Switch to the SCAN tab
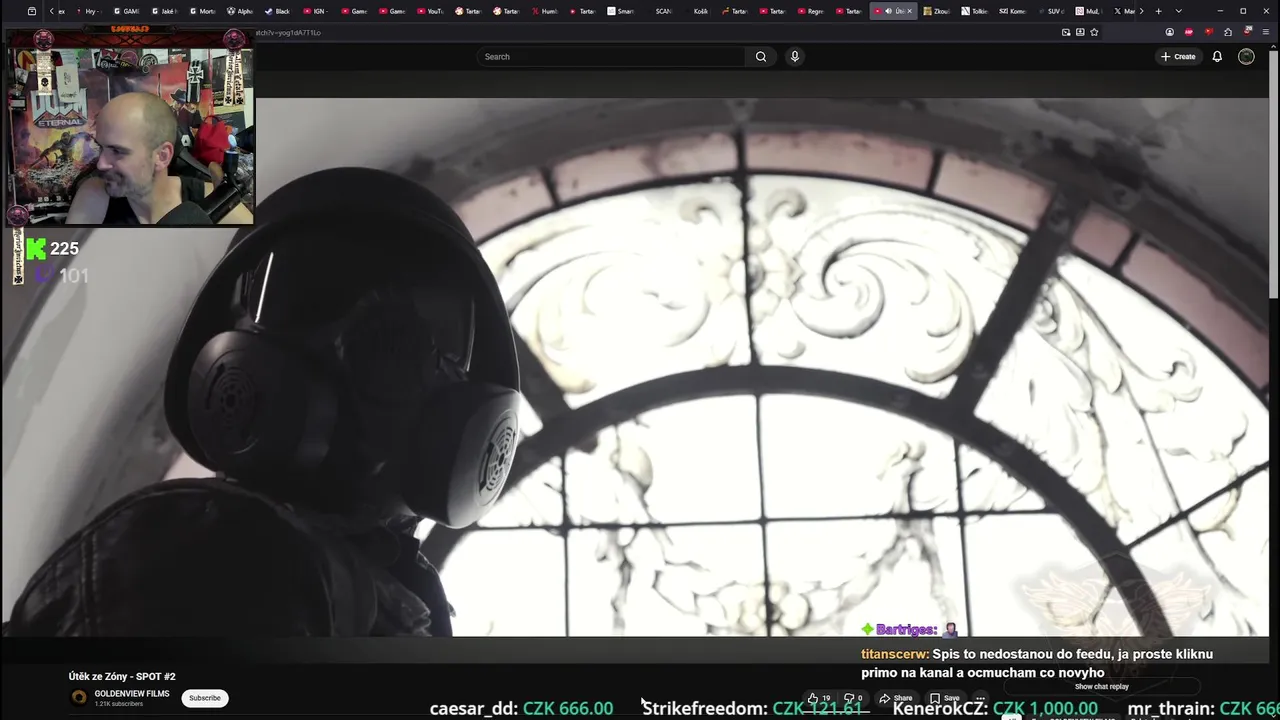Screen dimensions: 1280x720 659,11
